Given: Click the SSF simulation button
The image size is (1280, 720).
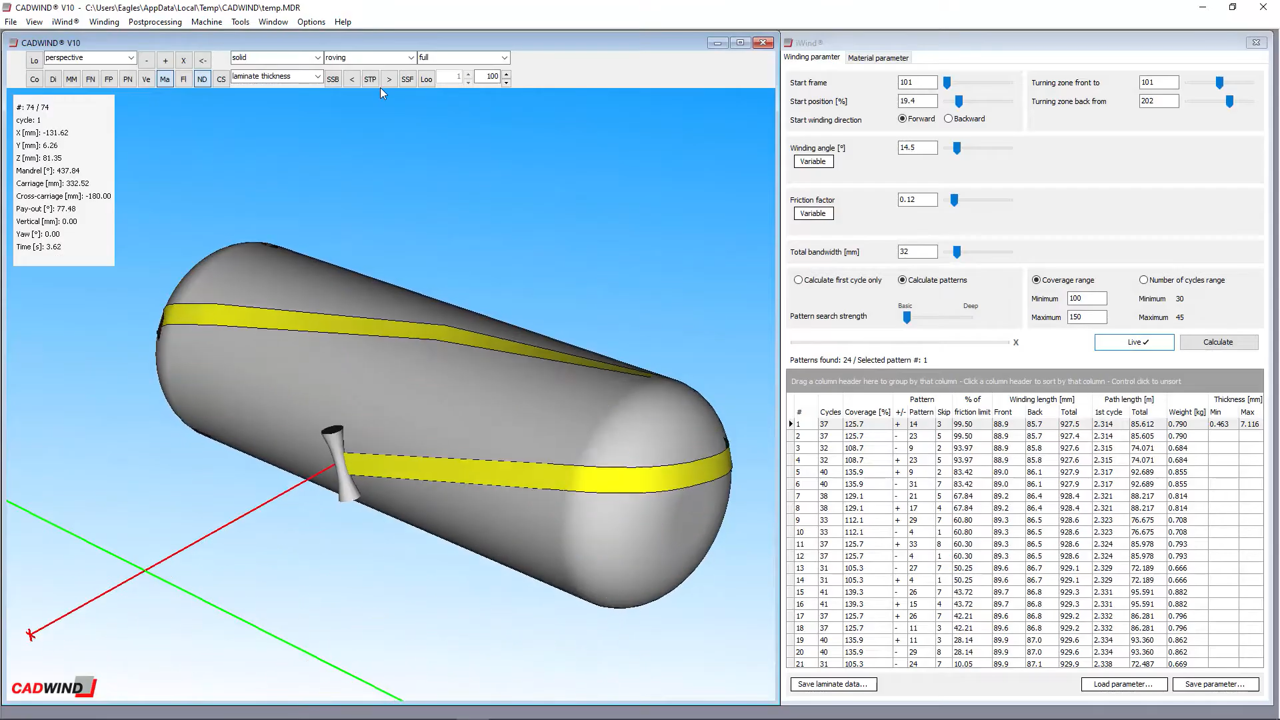Looking at the screenshot, I should pyautogui.click(x=407, y=79).
